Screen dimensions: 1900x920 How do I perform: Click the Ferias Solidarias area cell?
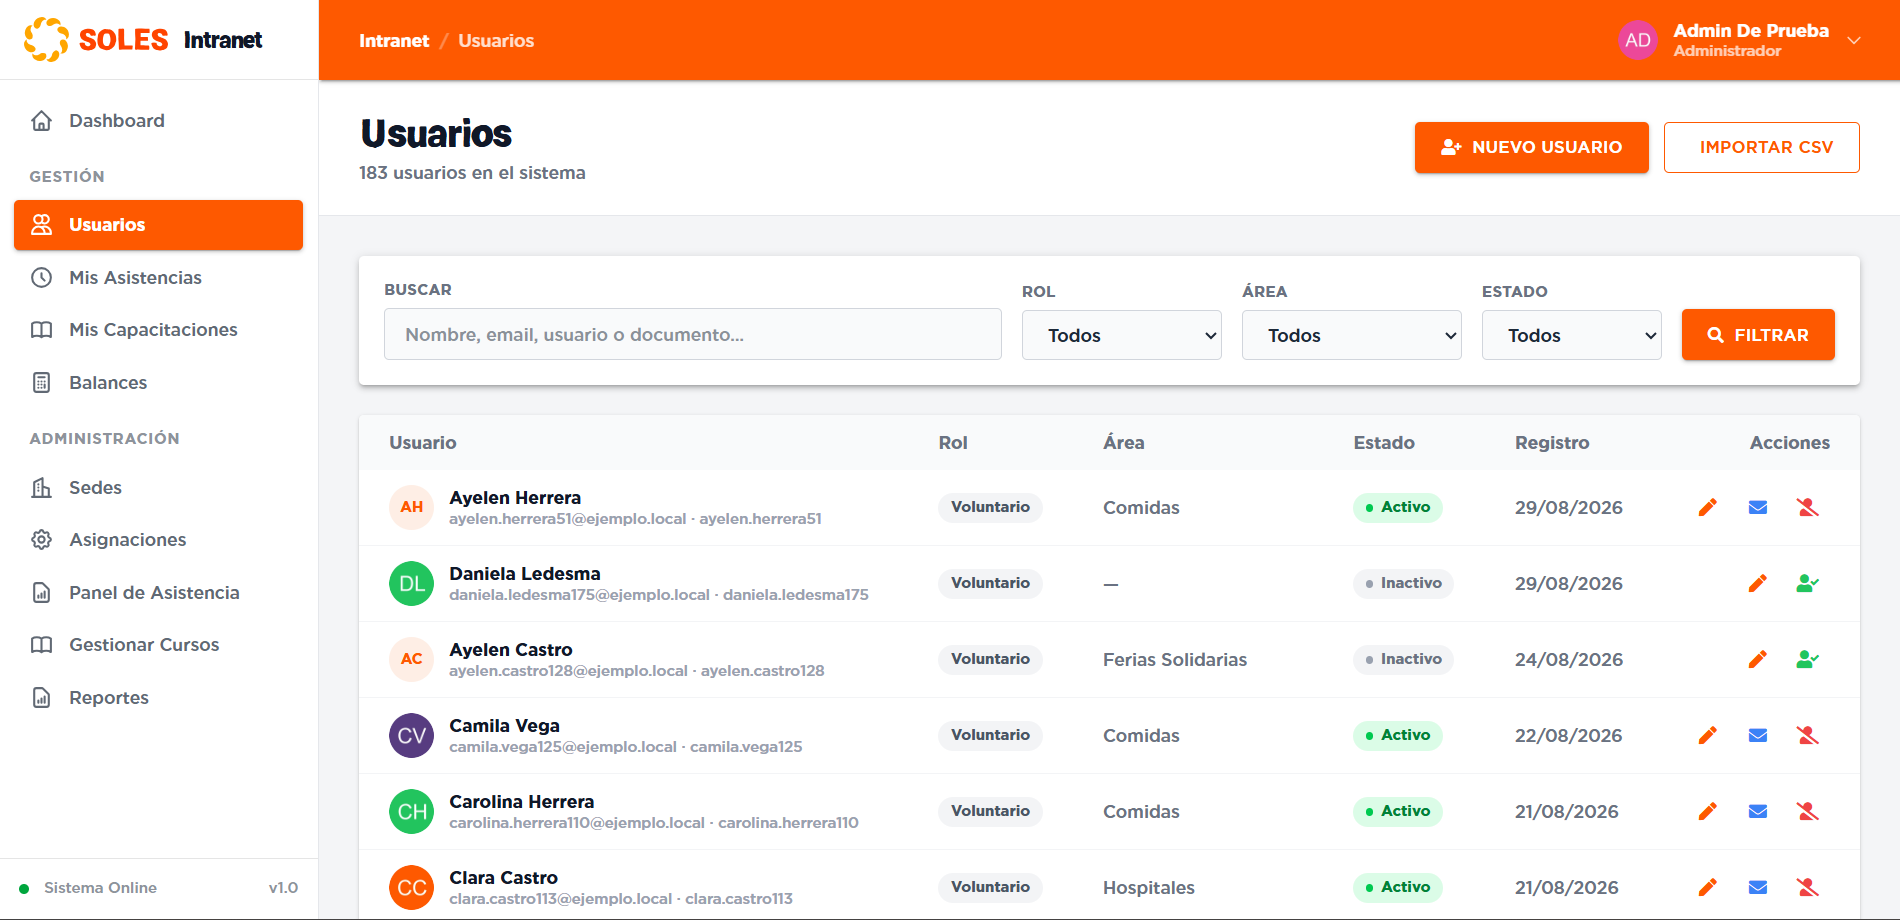pyautogui.click(x=1175, y=659)
